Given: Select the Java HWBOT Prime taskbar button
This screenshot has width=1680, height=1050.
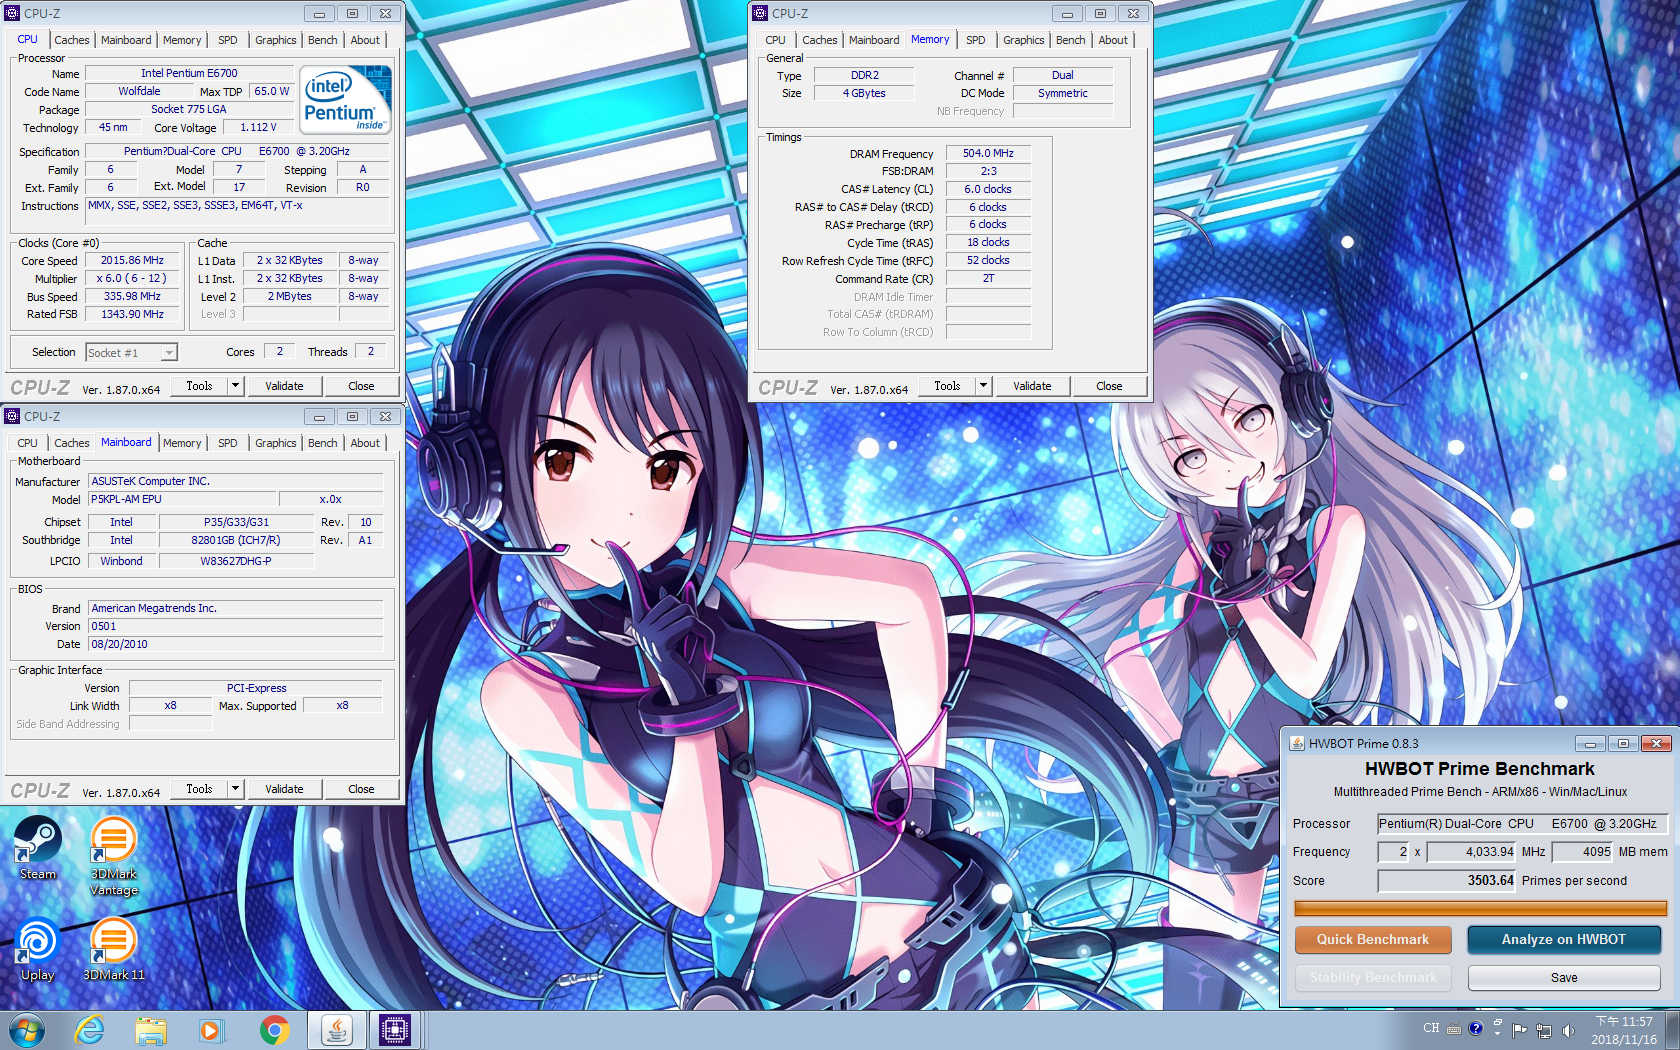Looking at the screenshot, I should (336, 1030).
